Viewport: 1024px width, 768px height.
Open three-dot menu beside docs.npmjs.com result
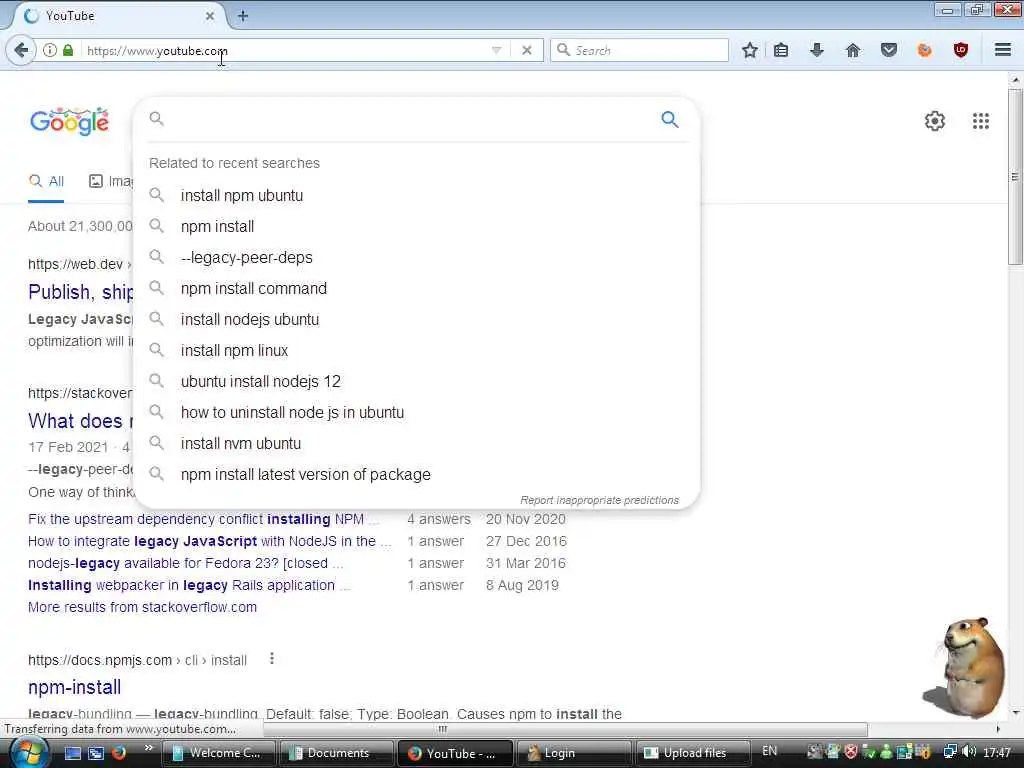272,659
